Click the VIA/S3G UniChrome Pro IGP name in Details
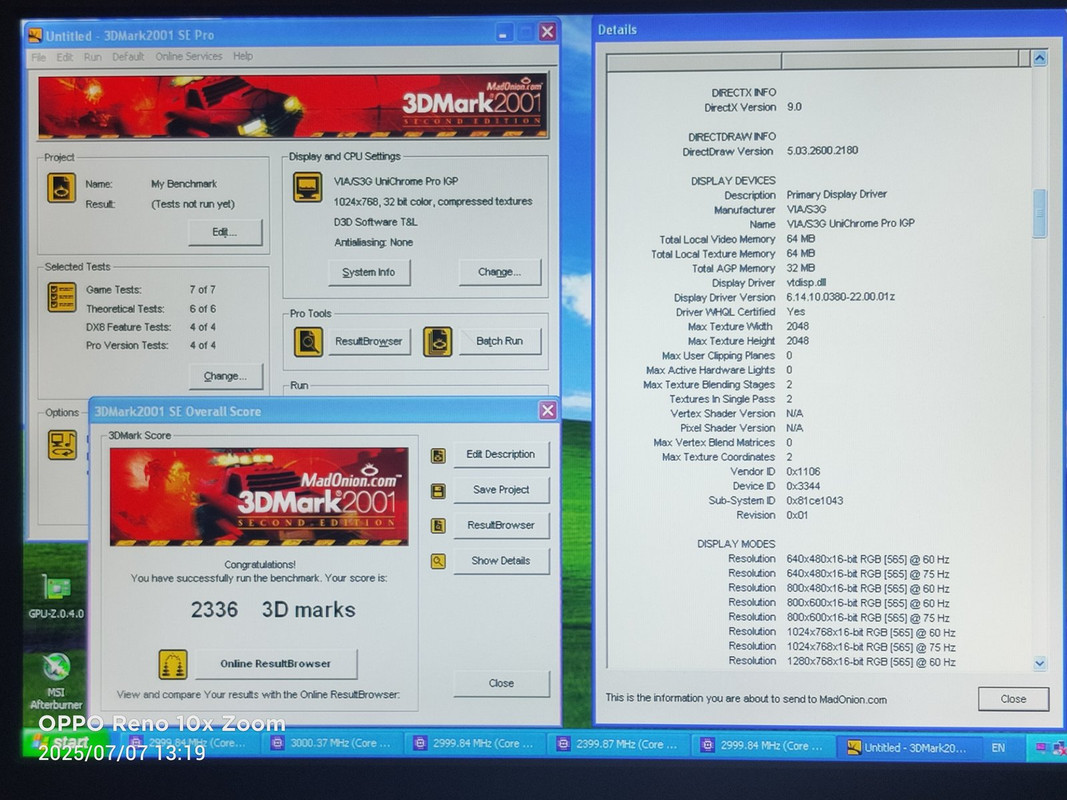 [851, 223]
